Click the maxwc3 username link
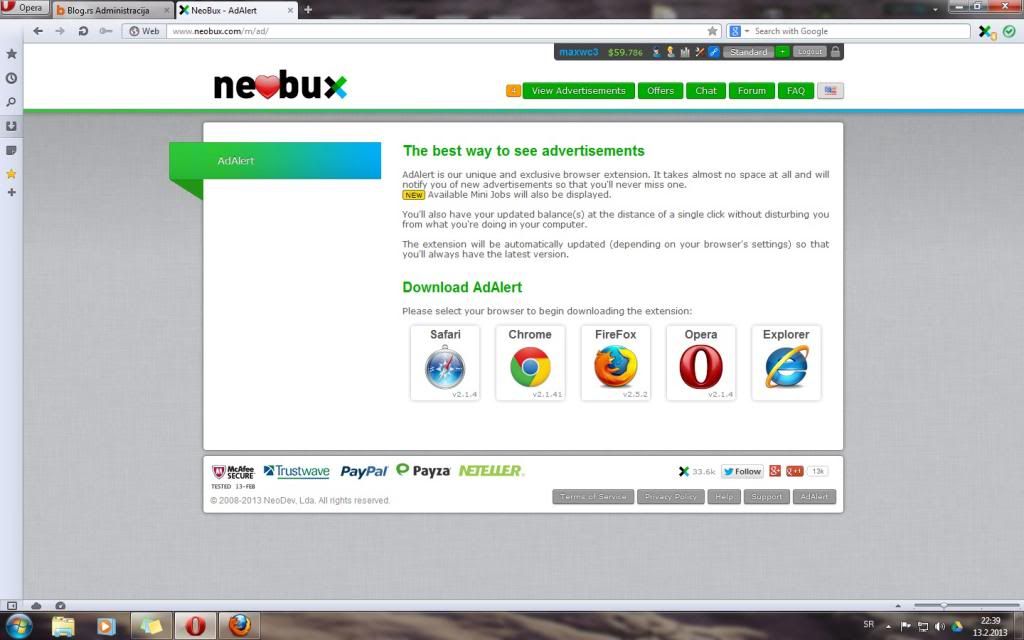This screenshot has width=1024, height=640. click(x=579, y=52)
